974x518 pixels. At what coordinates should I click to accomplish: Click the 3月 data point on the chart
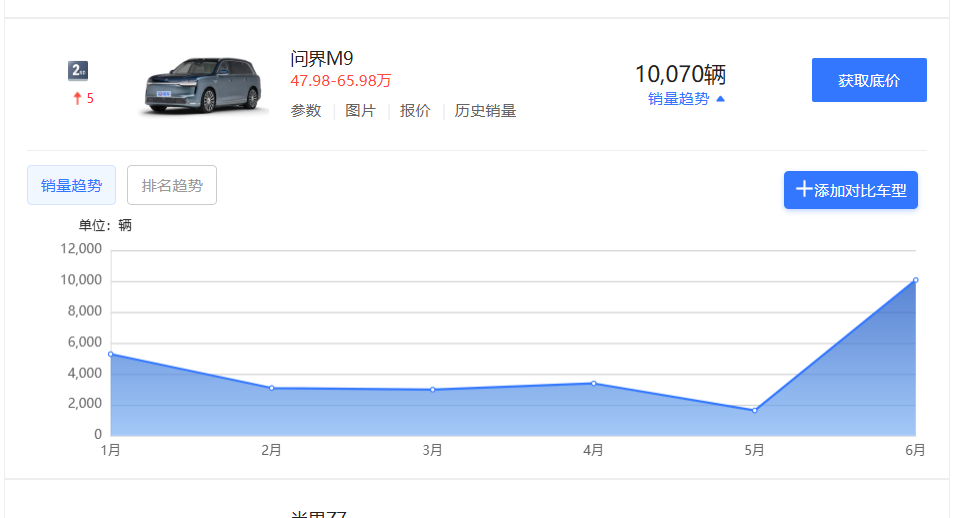coord(433,390)
